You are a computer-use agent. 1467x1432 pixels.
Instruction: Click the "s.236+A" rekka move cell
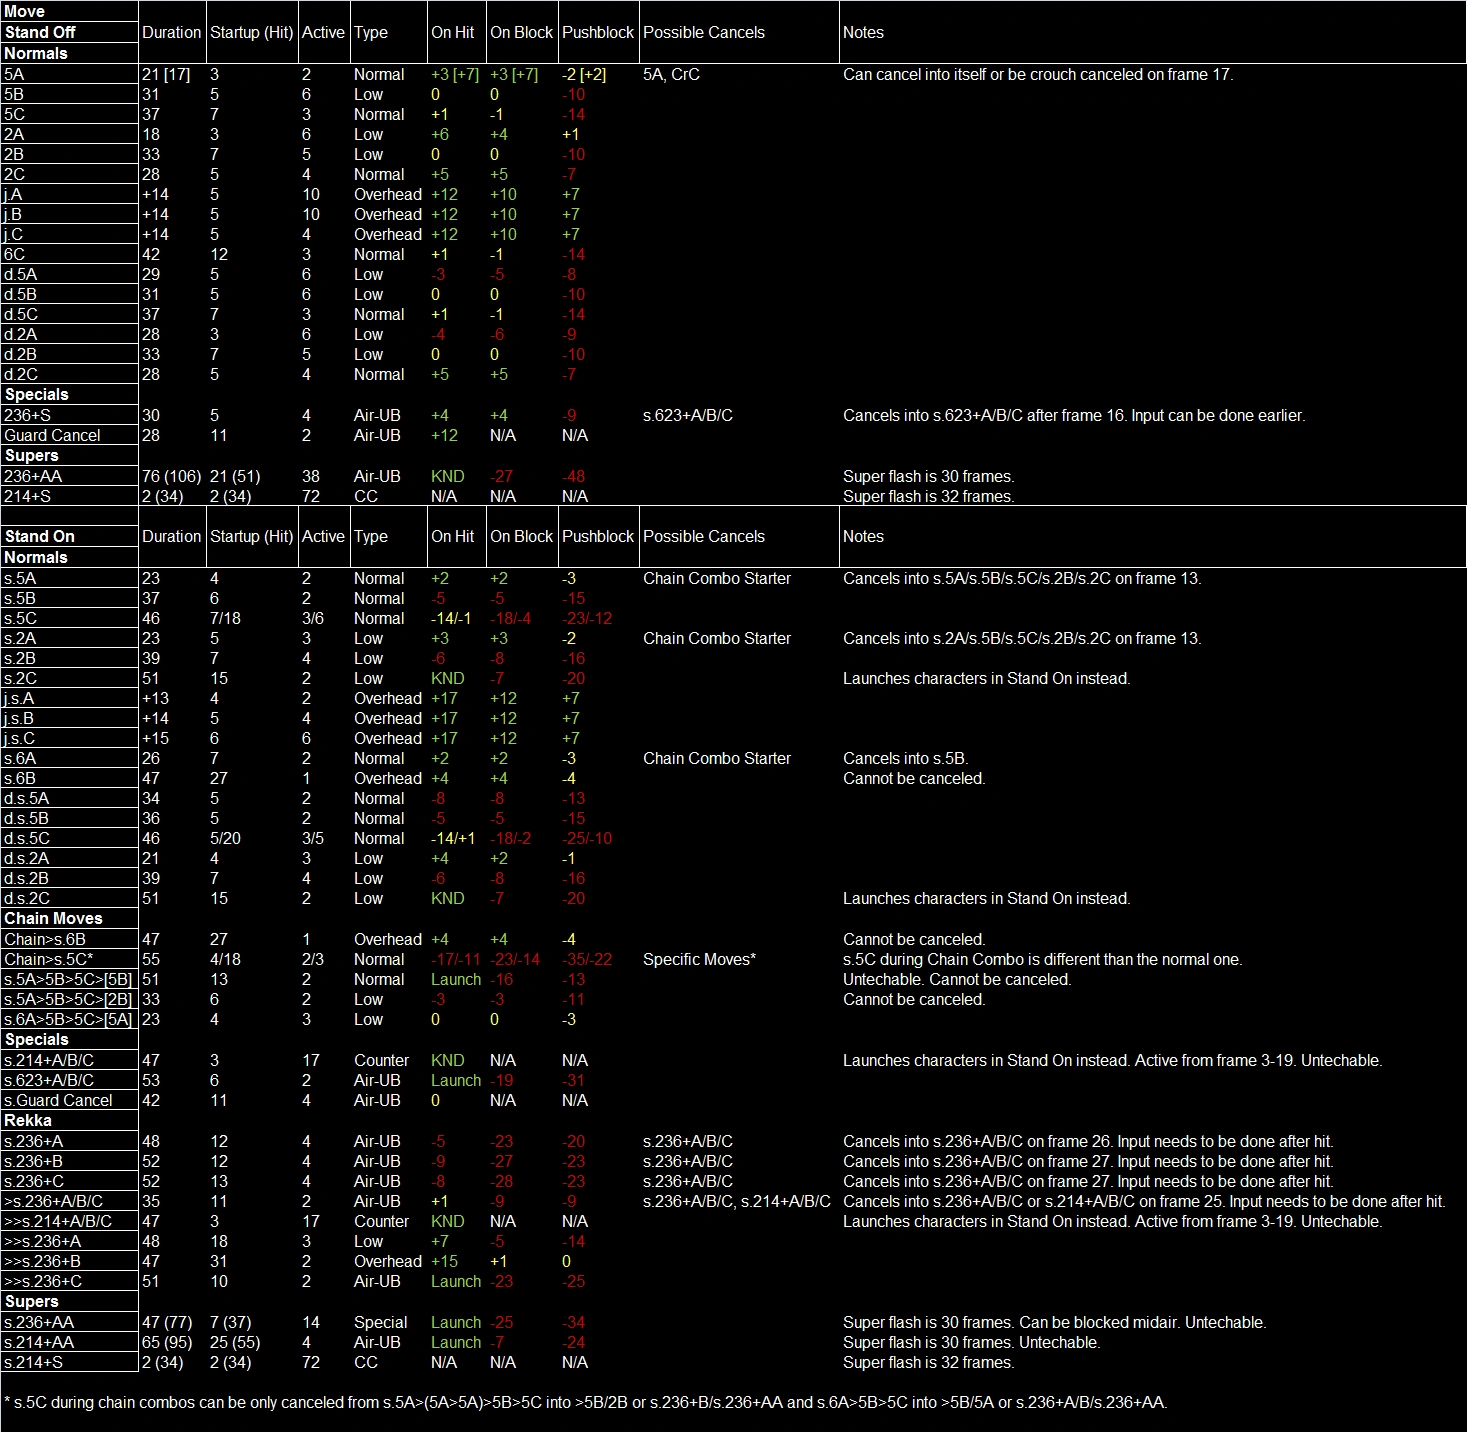(x=70, y=1141)
